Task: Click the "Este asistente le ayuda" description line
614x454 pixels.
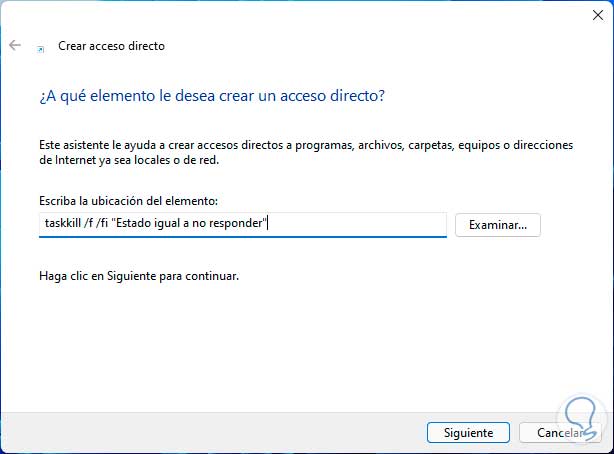Action: coord(306,145)
